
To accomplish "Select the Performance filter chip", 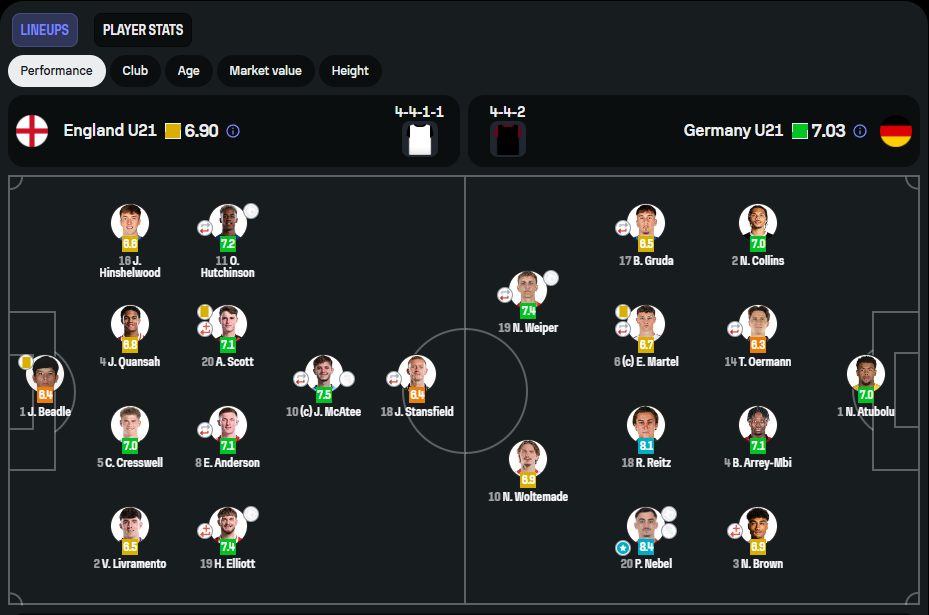I will (x=56, y=71).
